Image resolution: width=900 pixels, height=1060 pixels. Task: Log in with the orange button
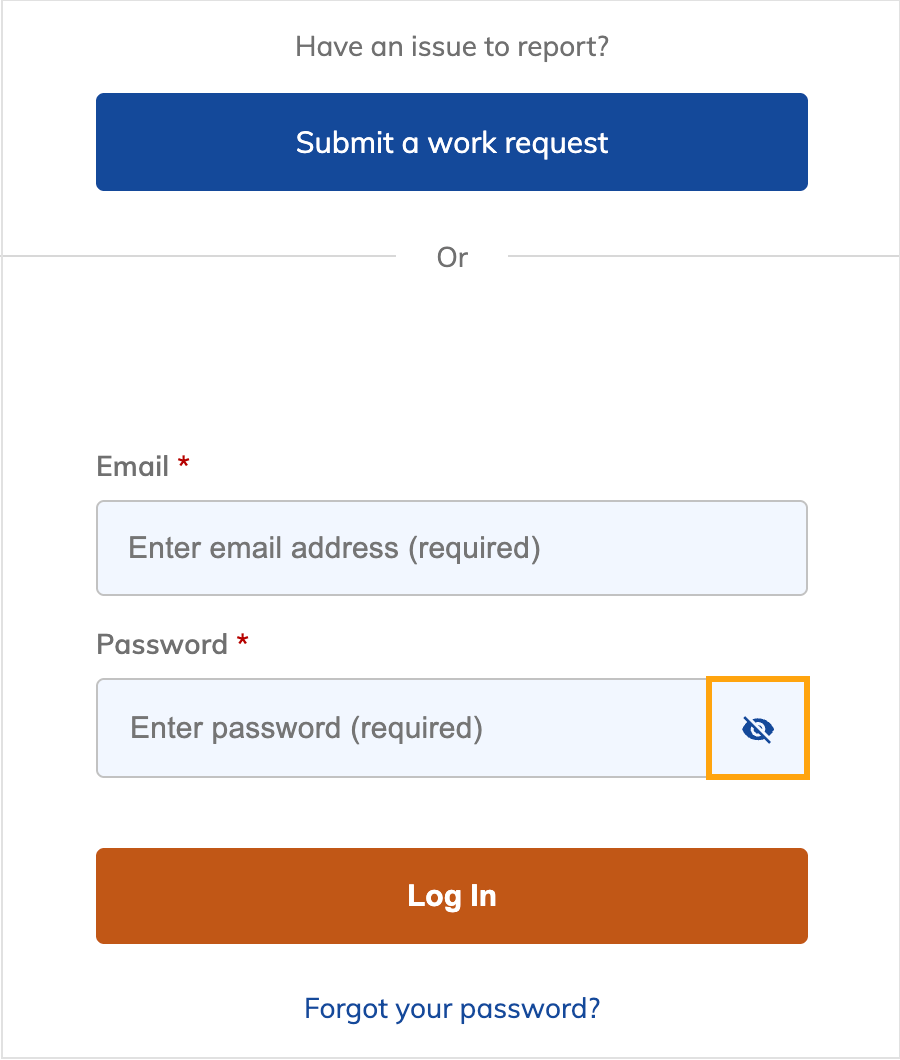(x=451, y=896)
